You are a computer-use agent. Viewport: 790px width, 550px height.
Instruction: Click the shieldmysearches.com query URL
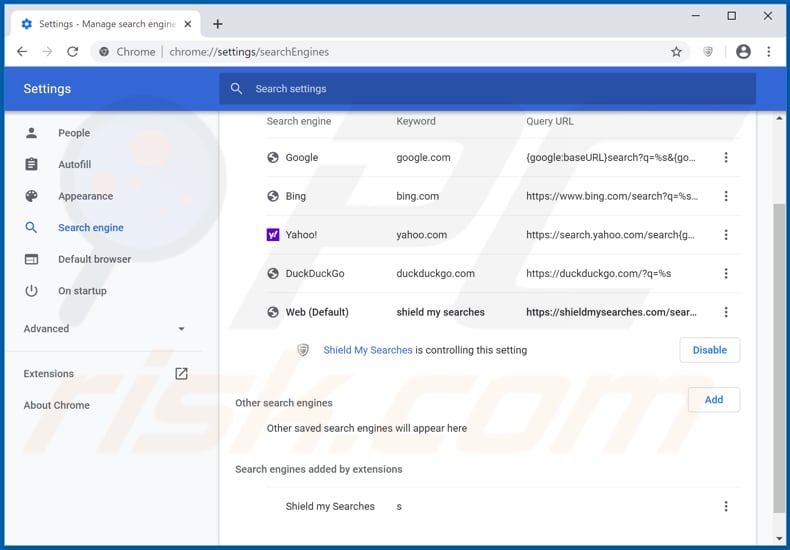point(611,312)
